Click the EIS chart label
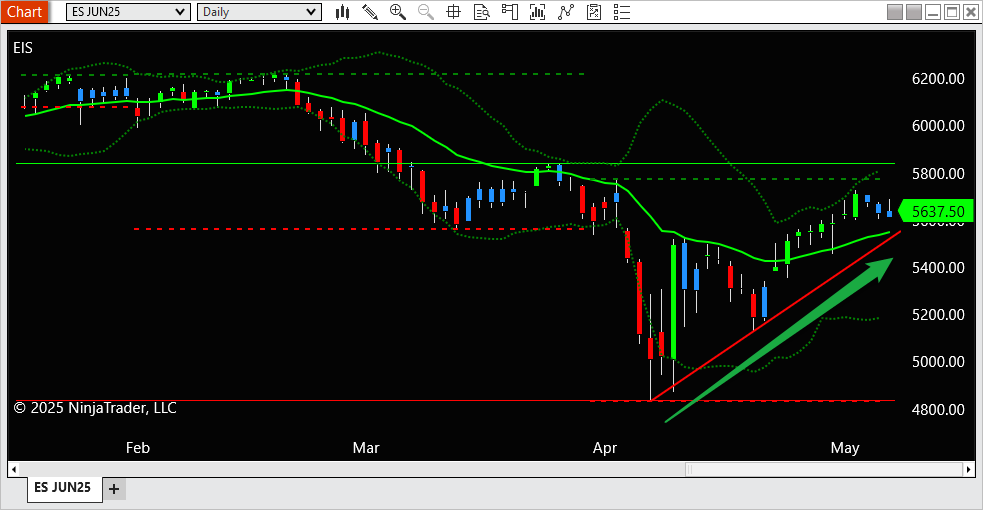 tap(23, 48)
